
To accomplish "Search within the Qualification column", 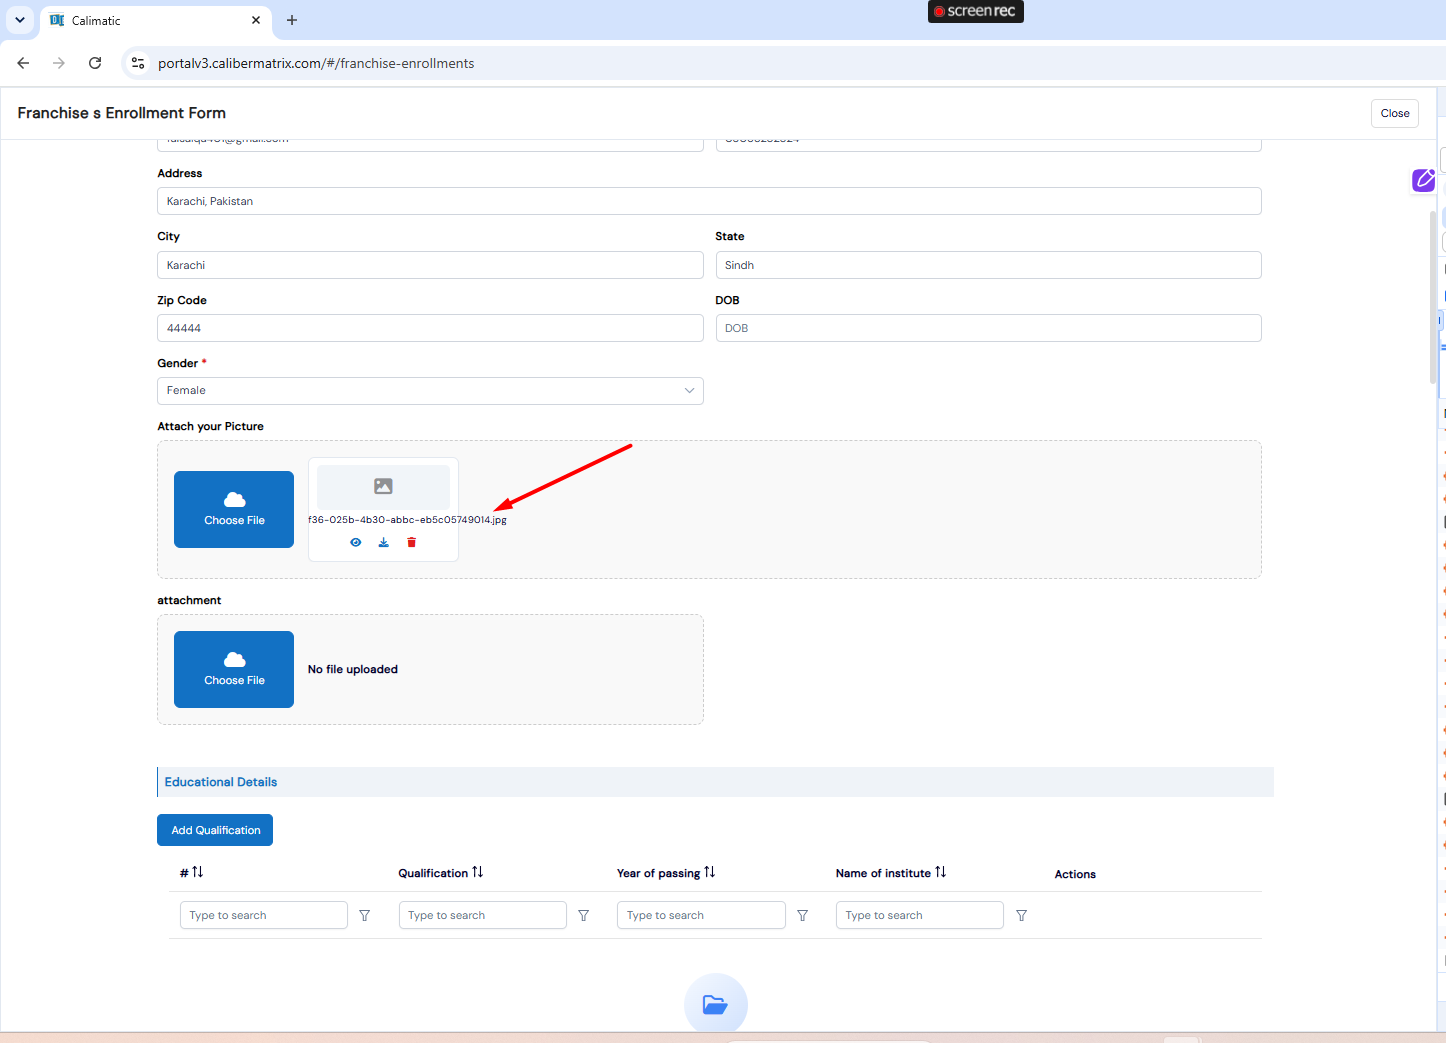I will tap(483, 915).
